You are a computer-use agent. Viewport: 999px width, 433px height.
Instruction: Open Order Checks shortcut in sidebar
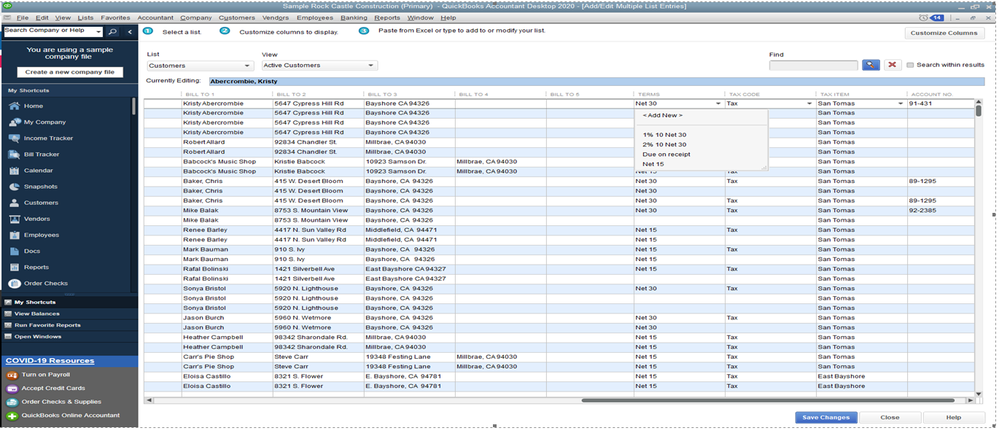38,283
